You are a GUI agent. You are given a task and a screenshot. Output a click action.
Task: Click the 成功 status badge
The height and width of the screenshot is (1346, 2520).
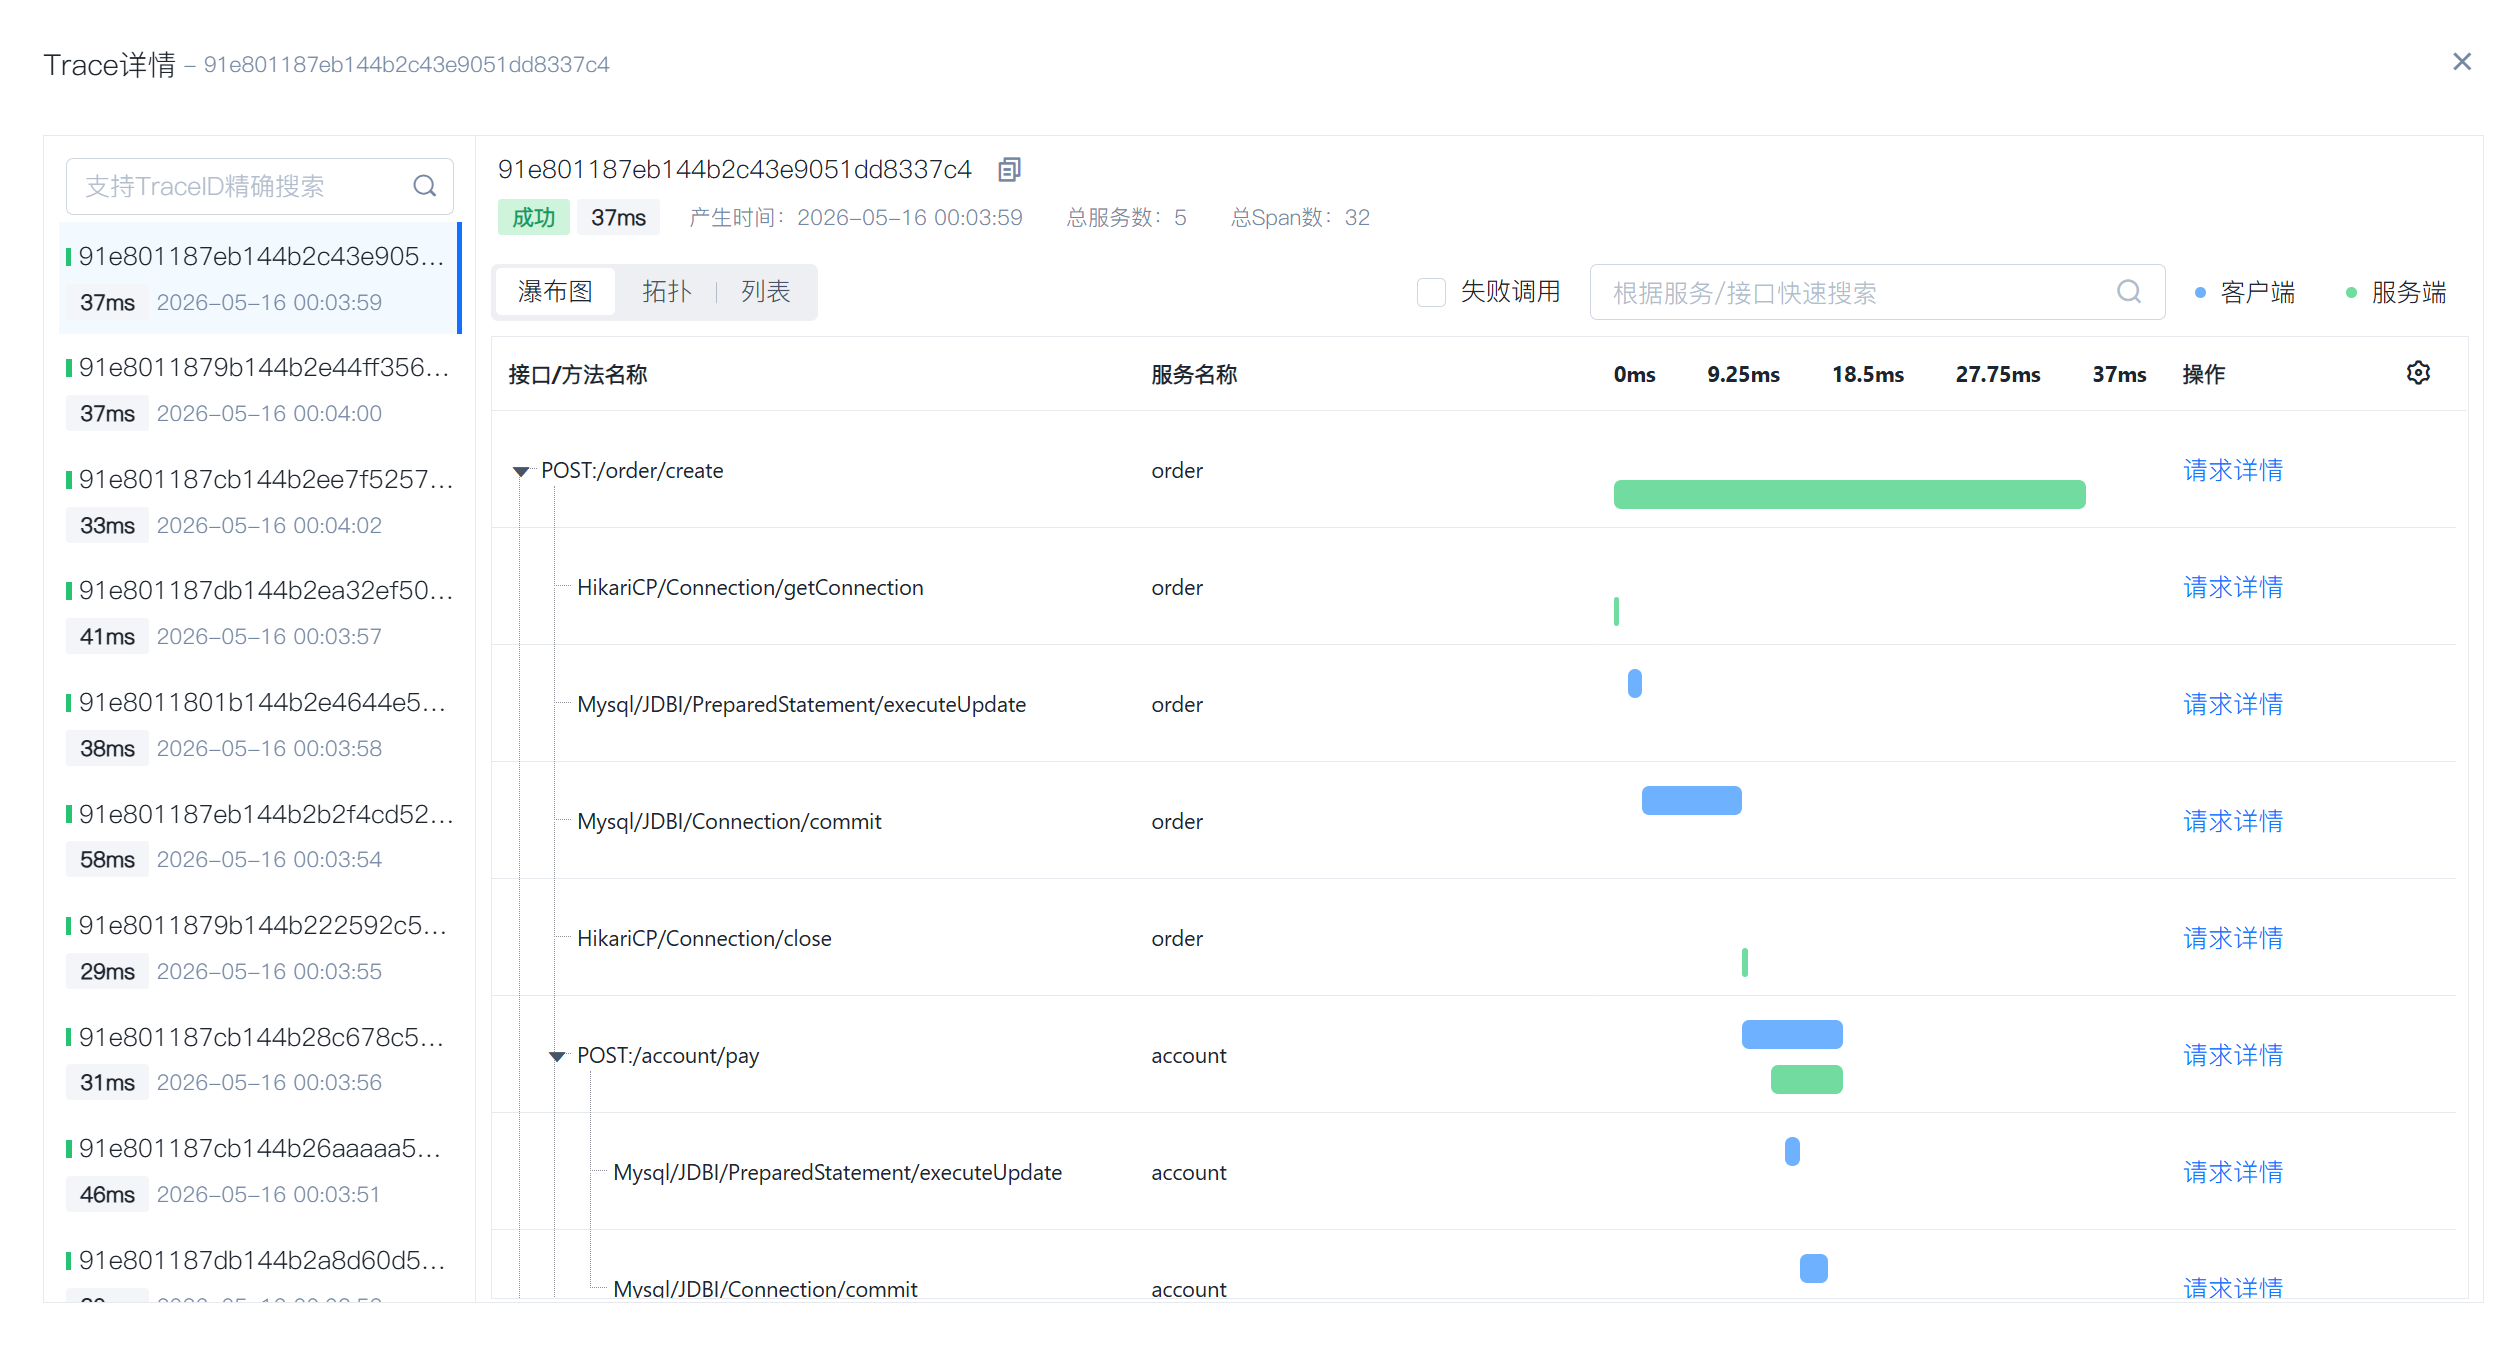tap(533, 217)
